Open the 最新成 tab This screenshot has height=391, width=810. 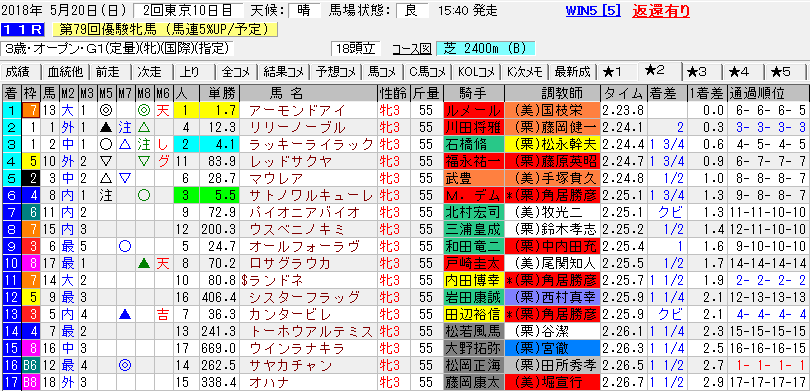pos(572,72)
